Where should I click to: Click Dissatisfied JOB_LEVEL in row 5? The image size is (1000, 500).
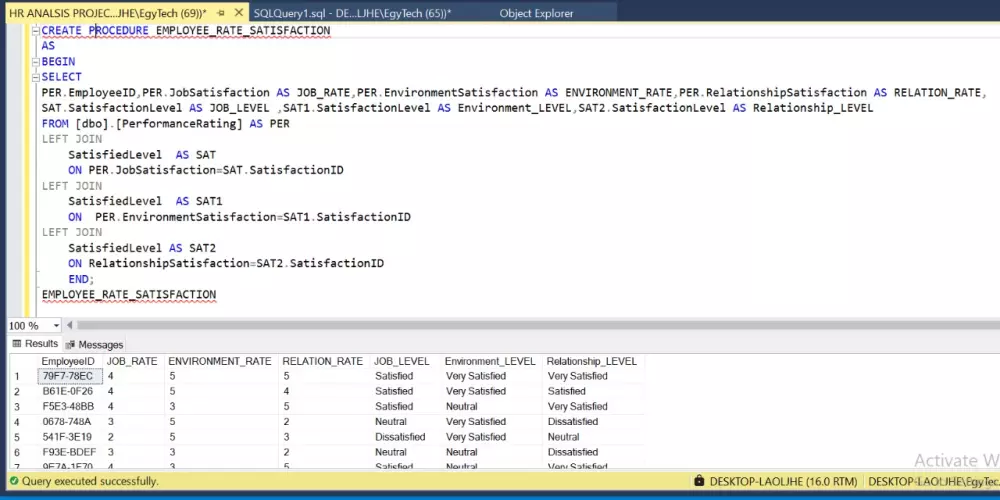tap(400, 438)
